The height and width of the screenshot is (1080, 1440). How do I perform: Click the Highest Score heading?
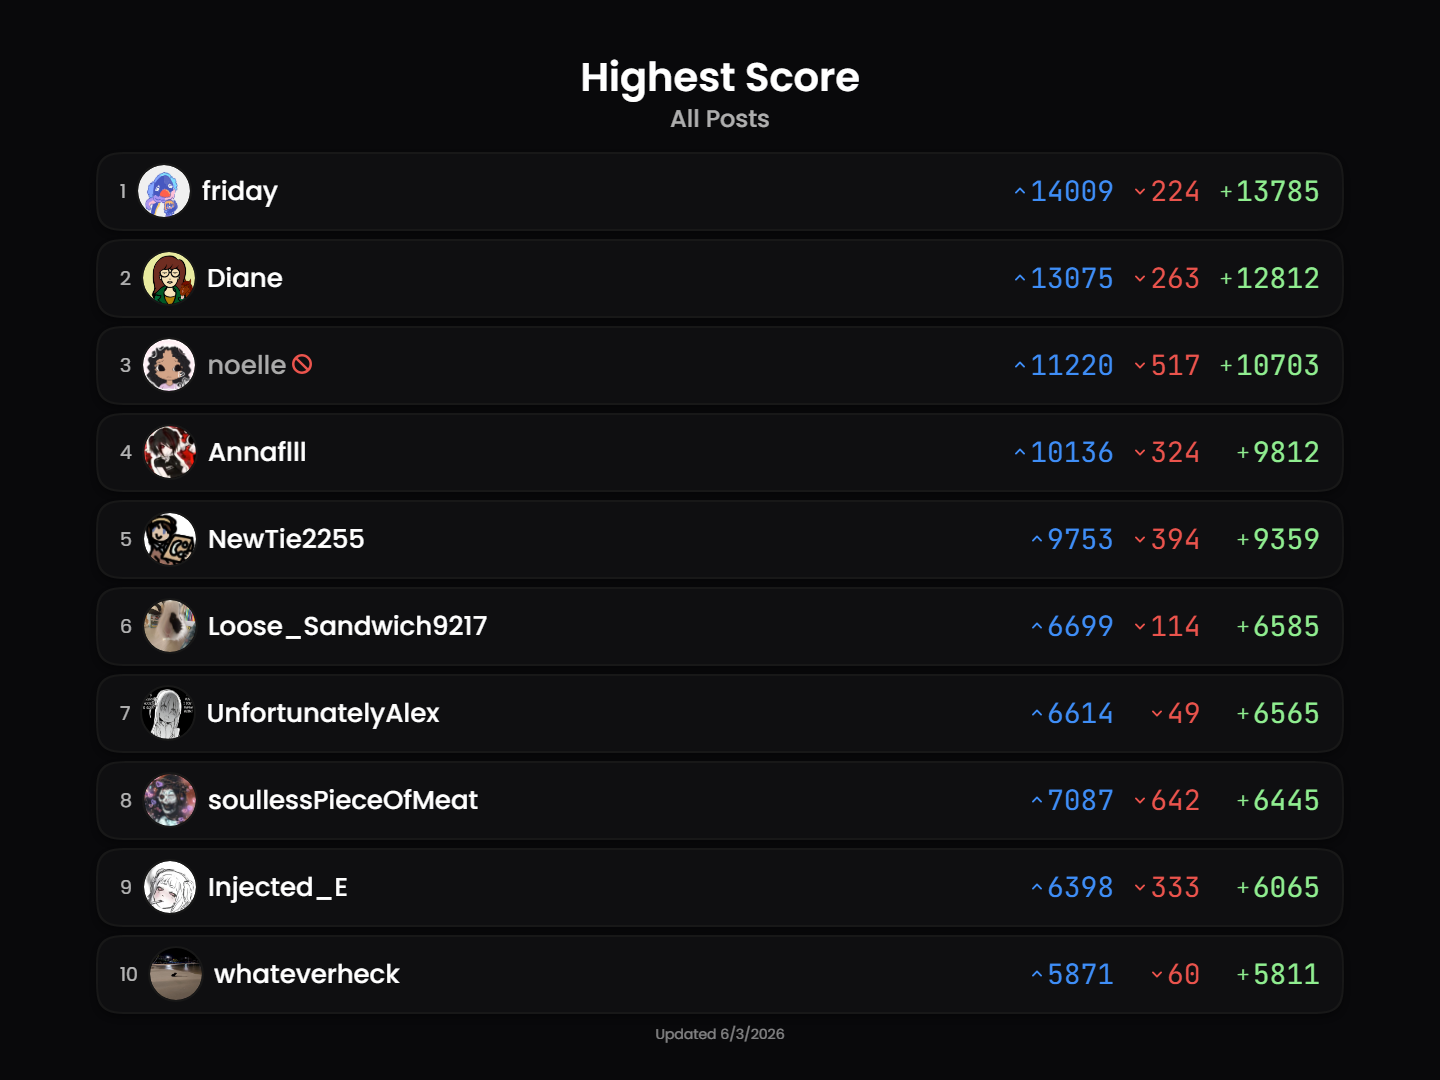pos(720,77)
